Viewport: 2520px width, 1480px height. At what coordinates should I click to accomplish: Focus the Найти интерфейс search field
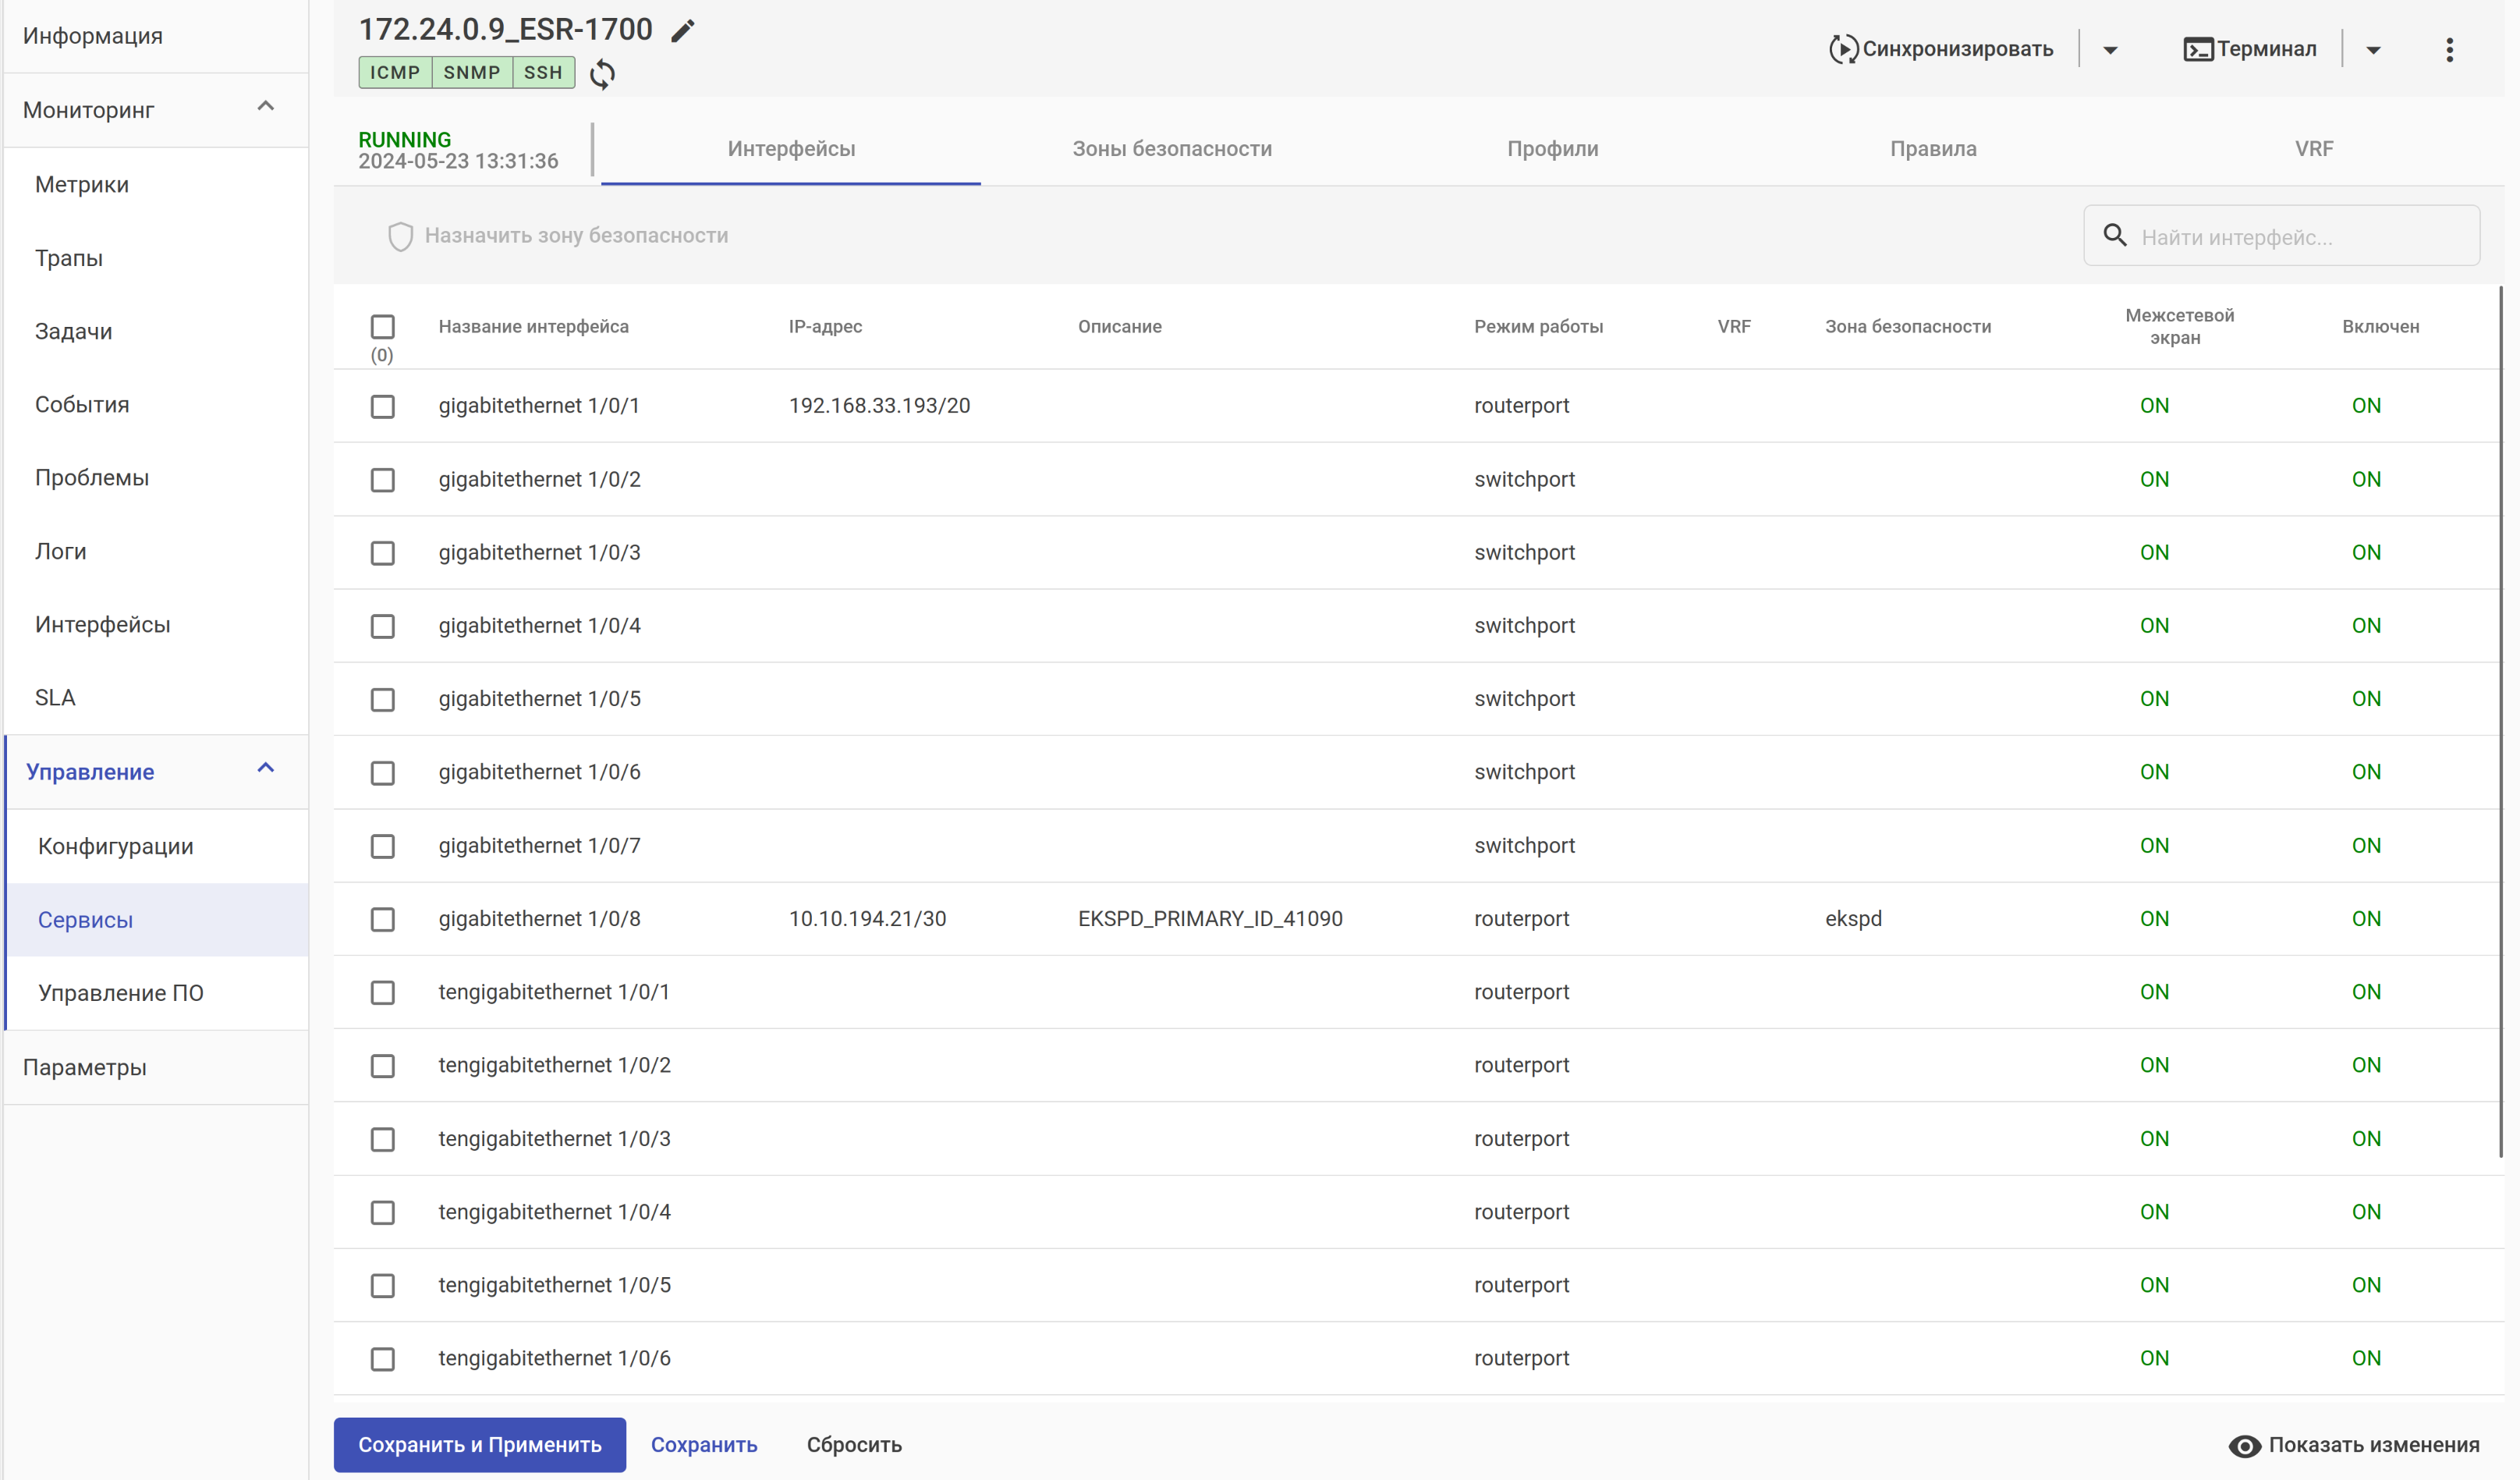[x=2300, y=237]
